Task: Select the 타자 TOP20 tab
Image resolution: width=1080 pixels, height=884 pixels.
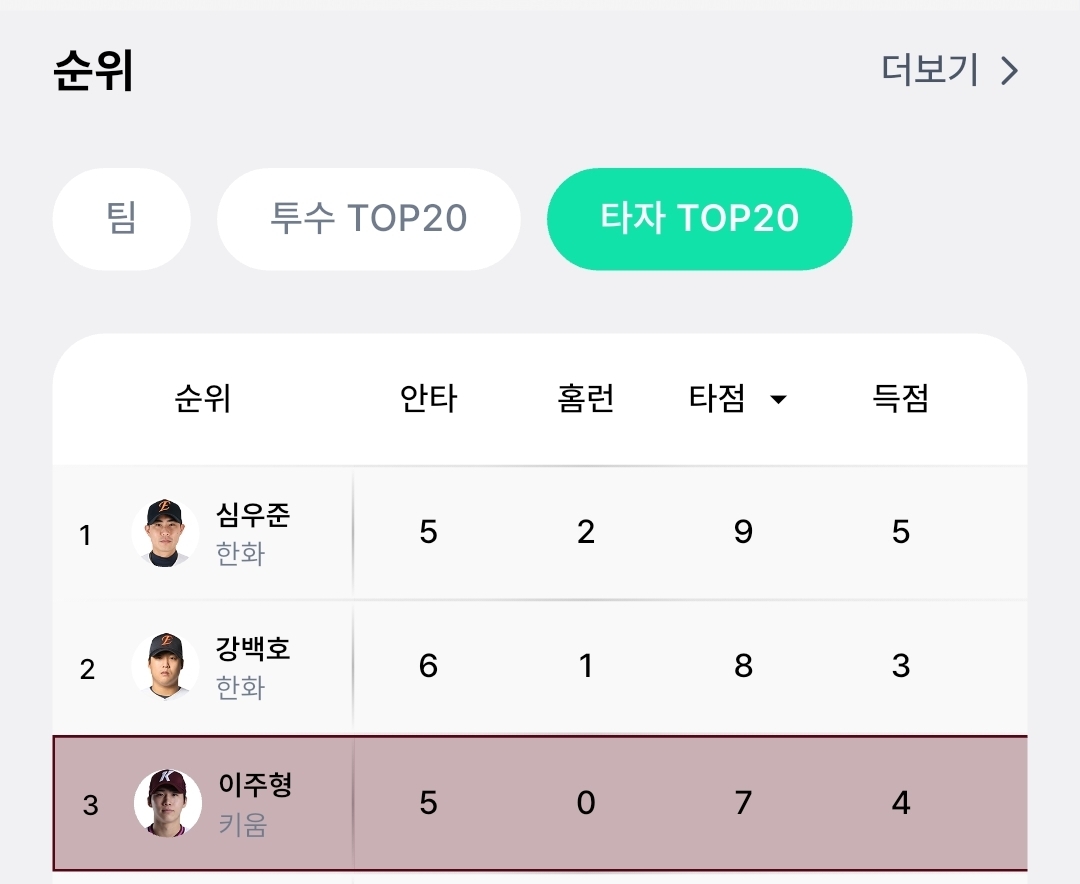Action: [699, 219]
